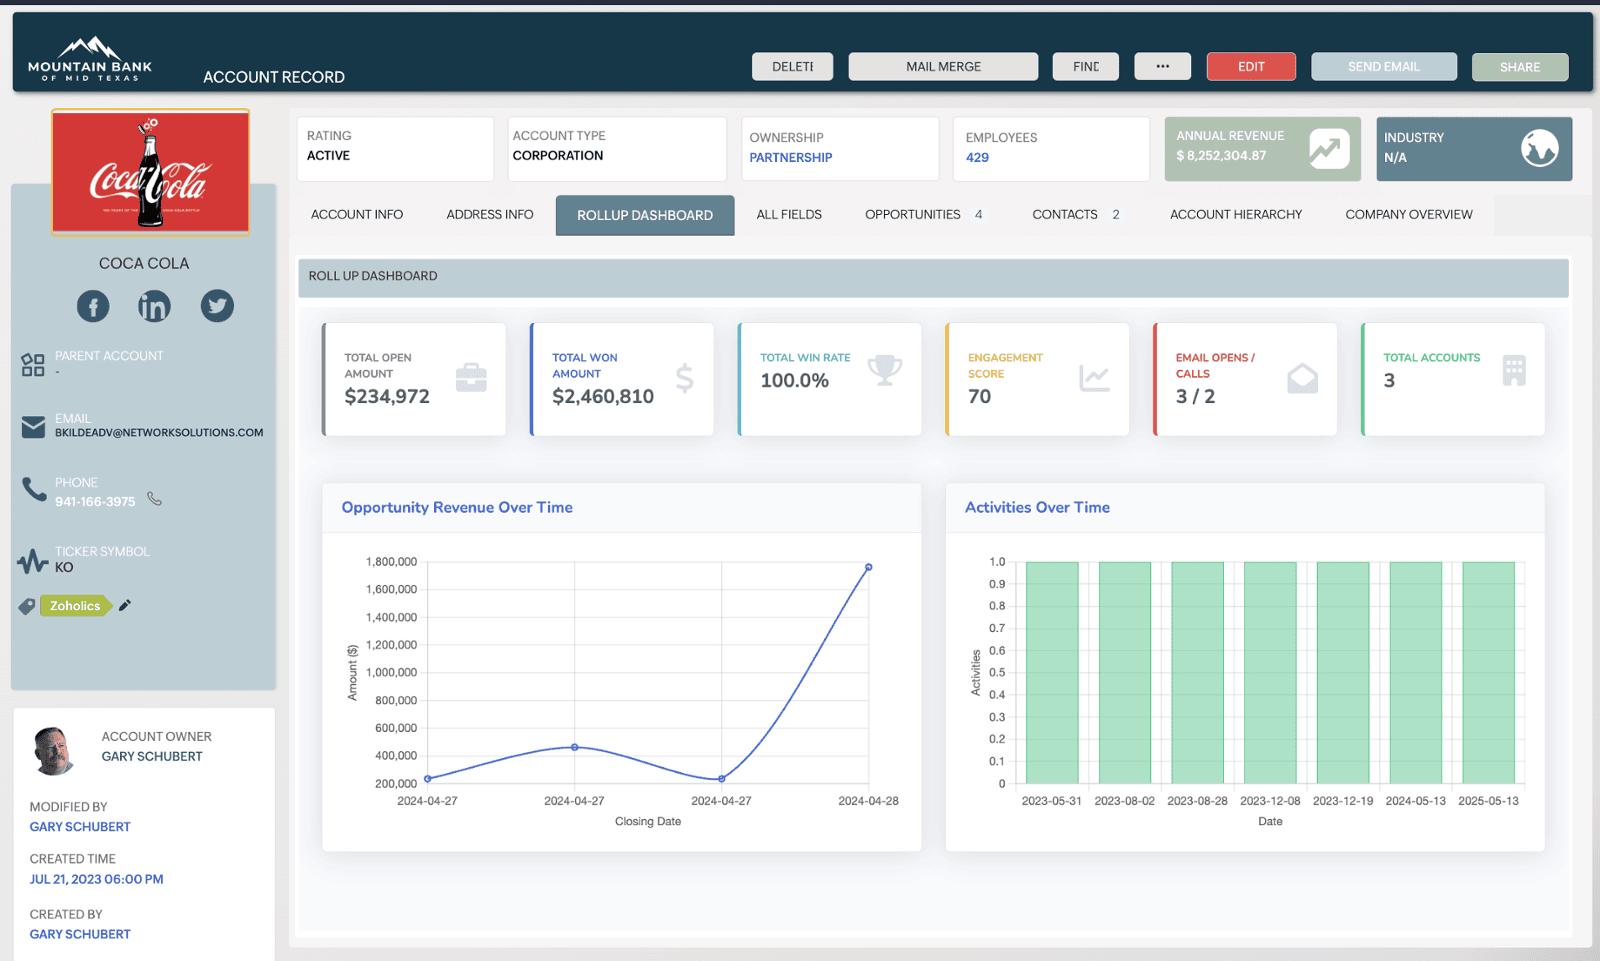This screenshot has height=961, width=1600.
Task: Open the Company Overview tab
Action: (1408, 214)
